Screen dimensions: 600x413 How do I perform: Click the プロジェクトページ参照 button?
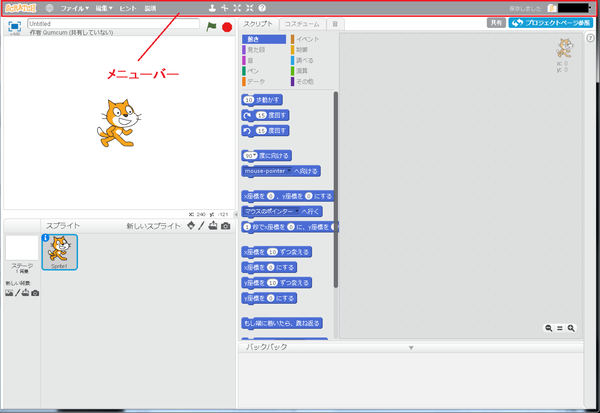[x=551, y=23]
